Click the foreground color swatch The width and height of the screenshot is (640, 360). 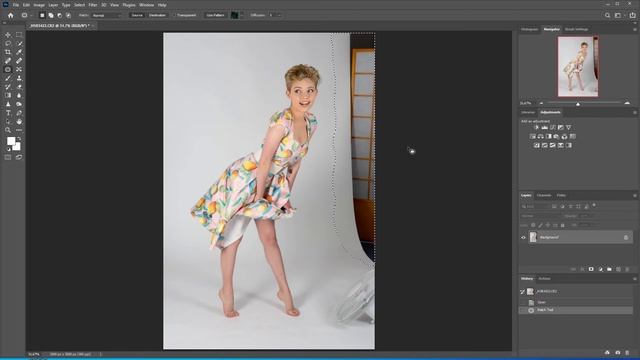[x=11, y=141]
